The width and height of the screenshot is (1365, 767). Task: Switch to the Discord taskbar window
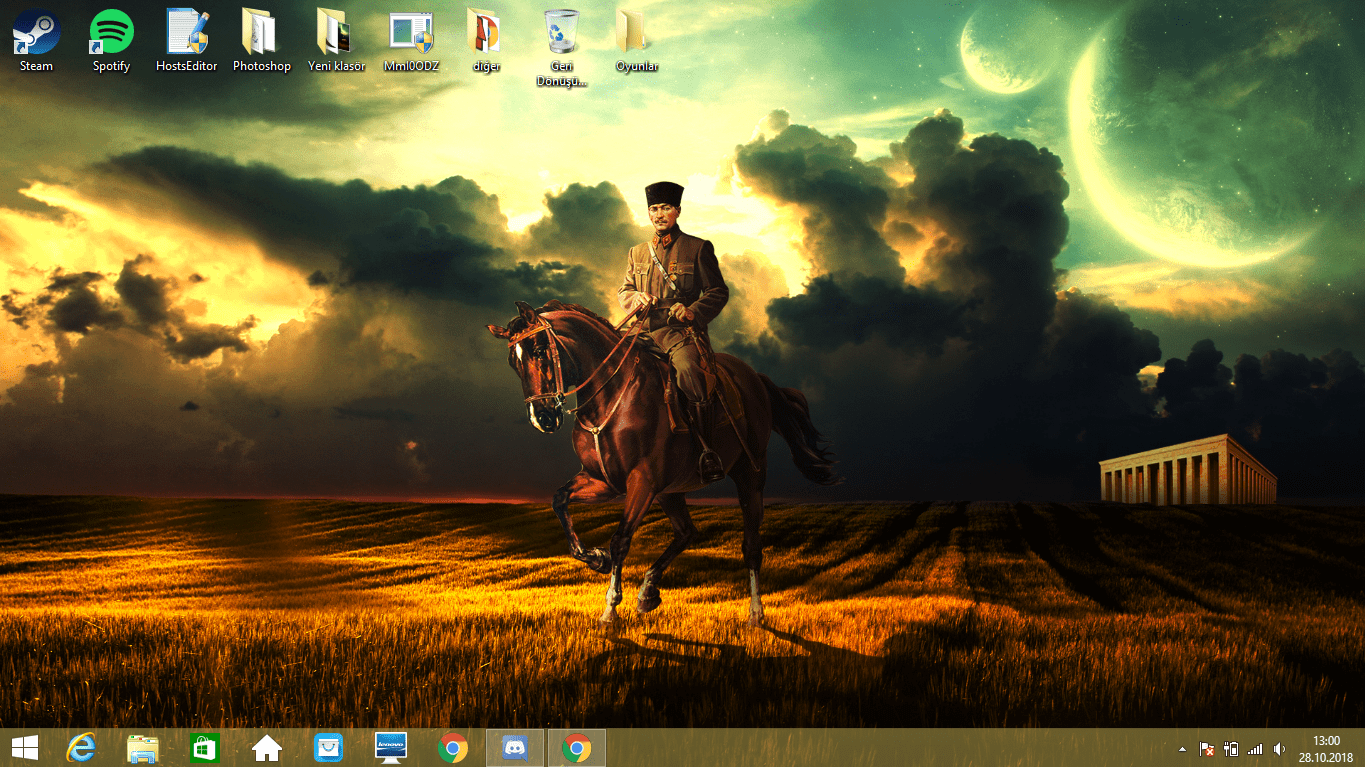pyautogui.click(x=515, y=748)
